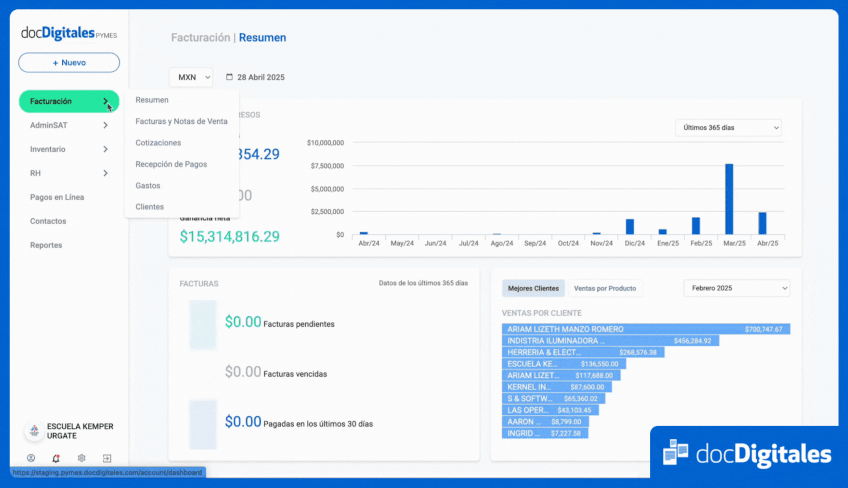Open the user profile icon

(x=31, y=458)
